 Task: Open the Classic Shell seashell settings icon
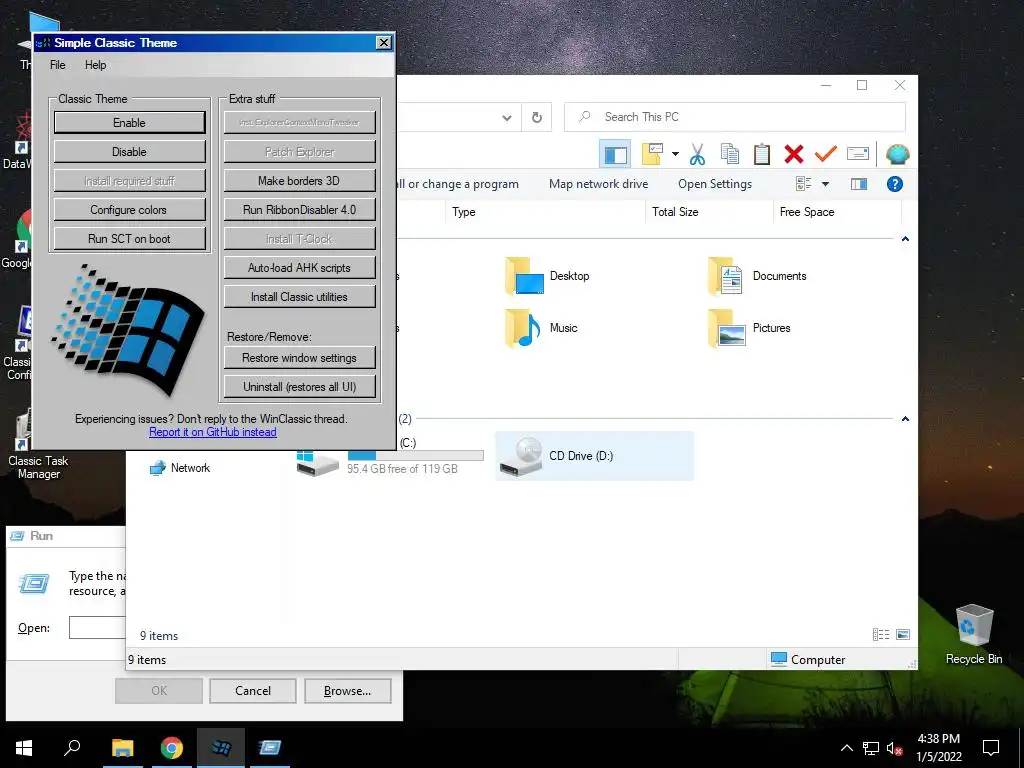tap(897, 154)
